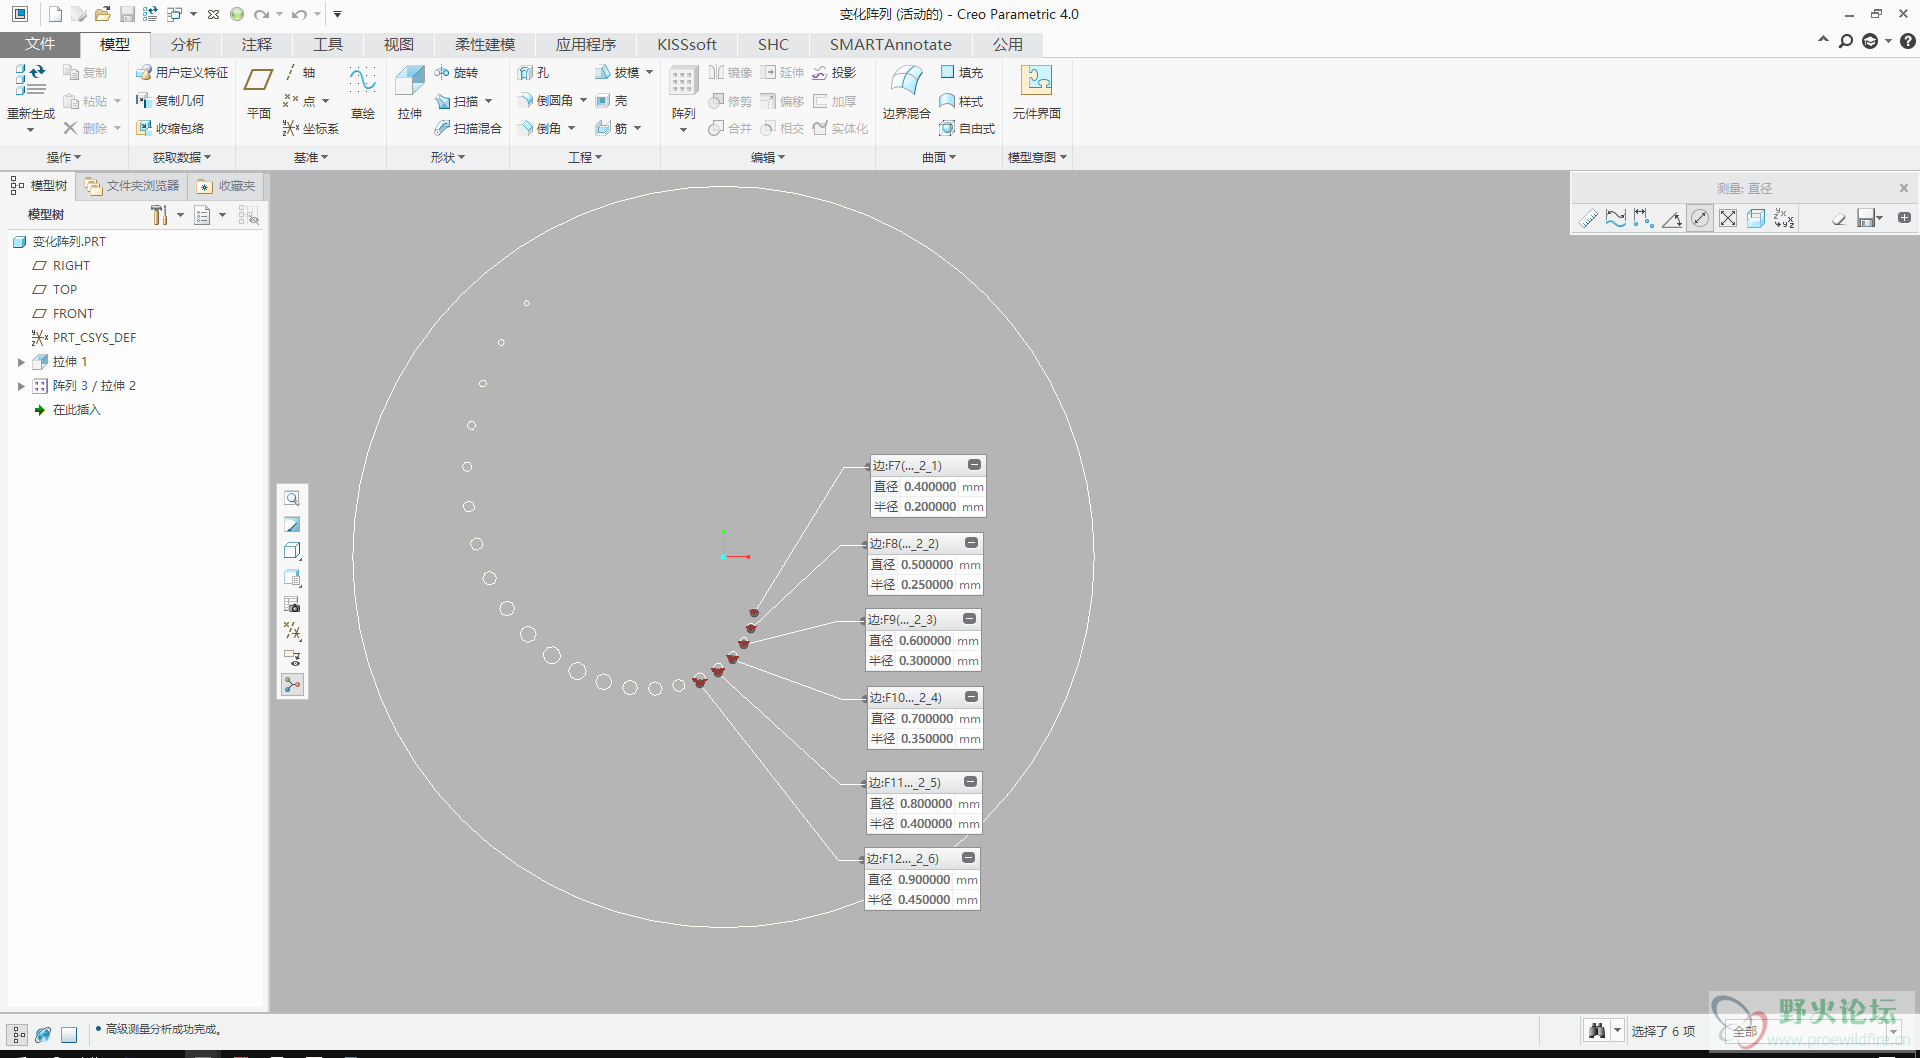Switch to the 视图 ribbon tab
This screenshot has width=1920, height=1058.
[399, 44]
